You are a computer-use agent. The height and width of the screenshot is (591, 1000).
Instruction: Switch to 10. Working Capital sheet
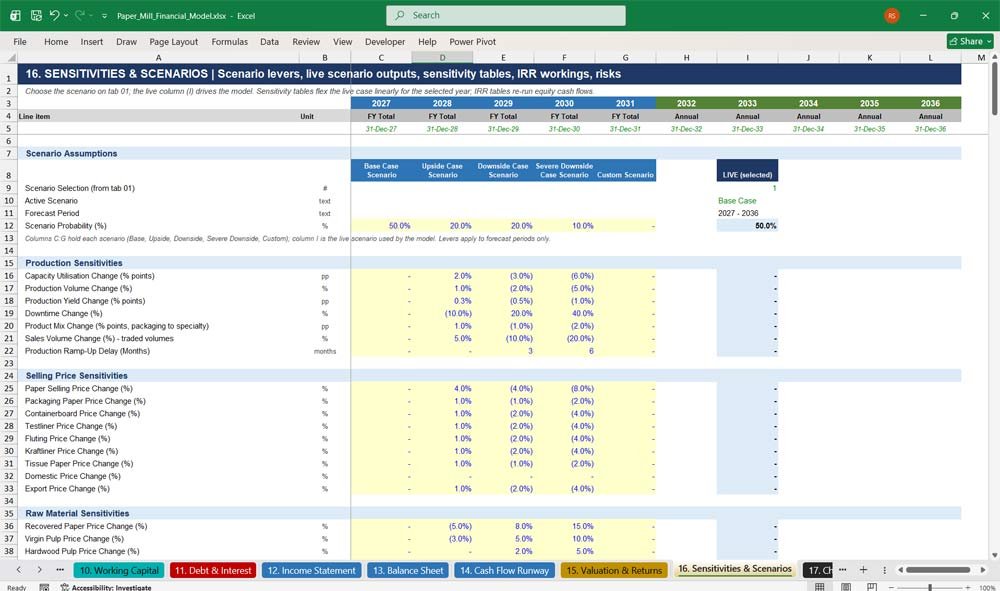(119, 570)
